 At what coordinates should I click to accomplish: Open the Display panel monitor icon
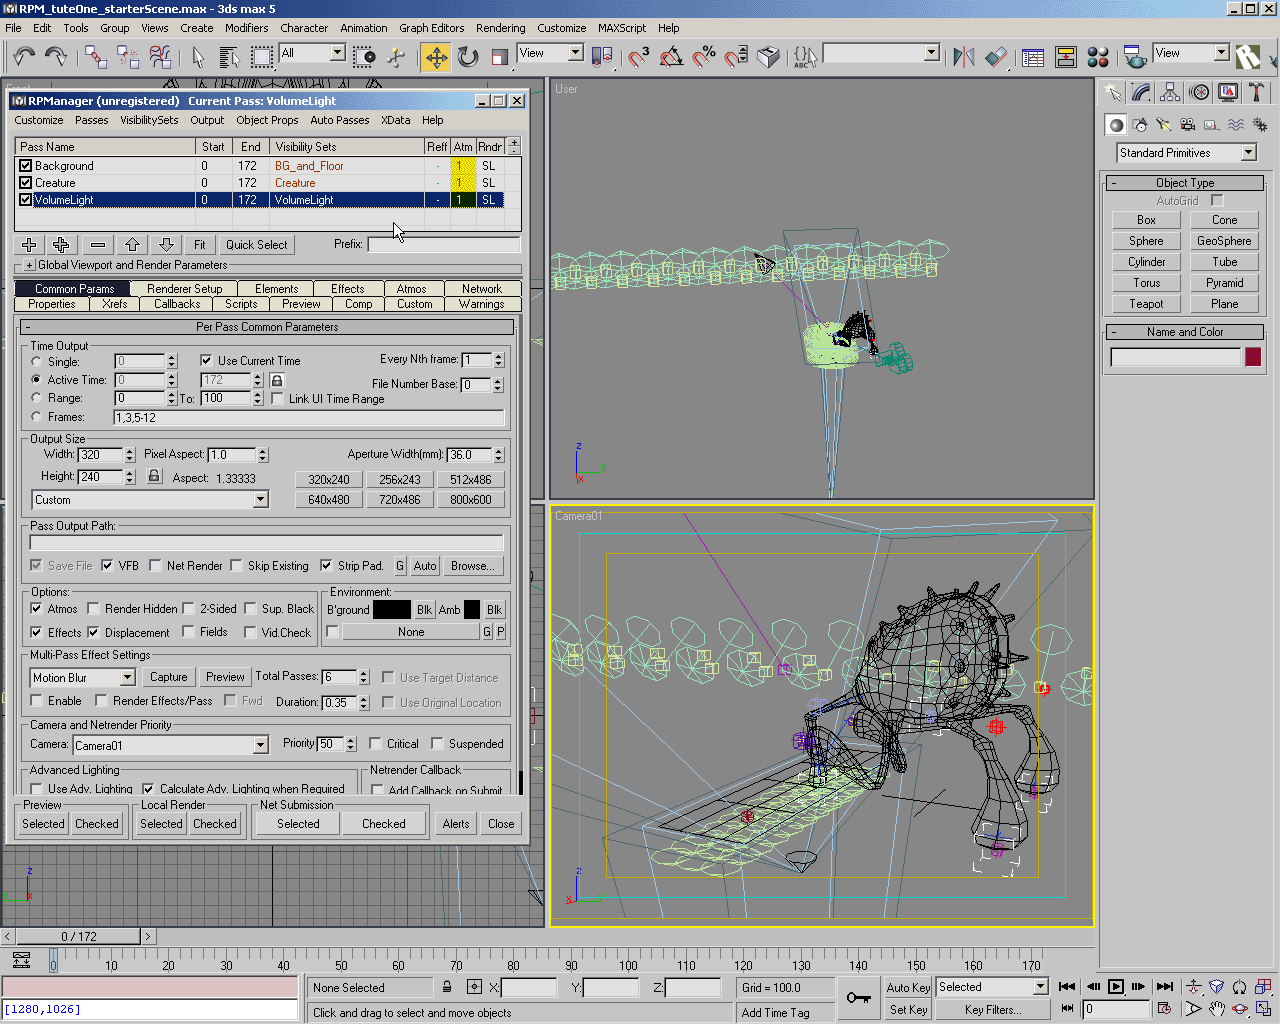[x=1228, y=93]
